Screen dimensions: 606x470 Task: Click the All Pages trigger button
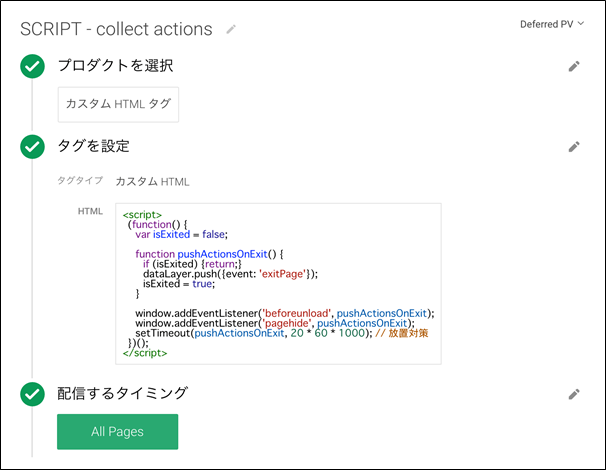[x=117, y=432]
